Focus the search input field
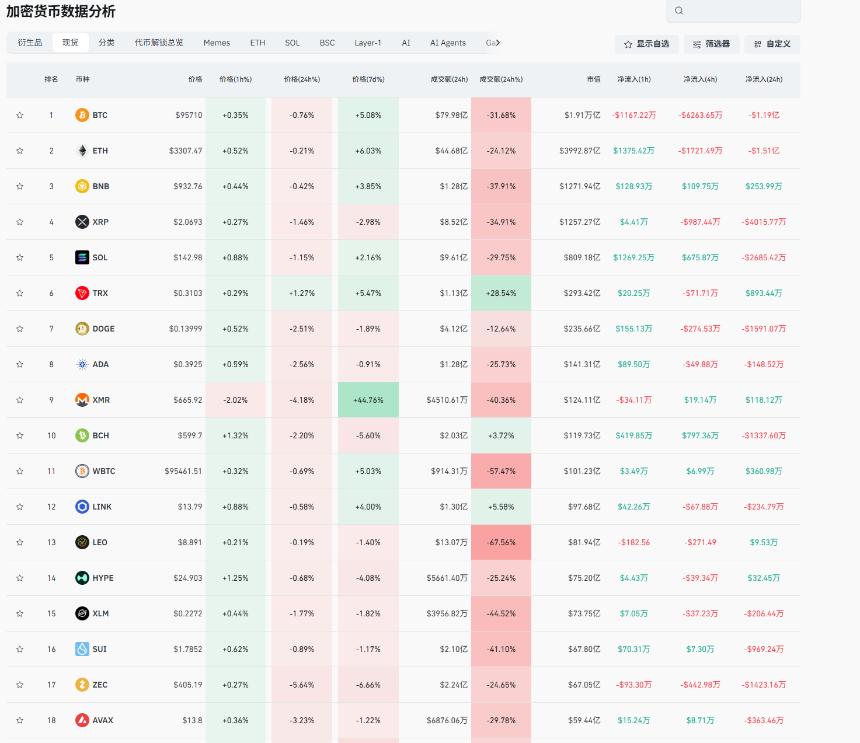Viewport: 860px width, 743px height. coord(733,10)
